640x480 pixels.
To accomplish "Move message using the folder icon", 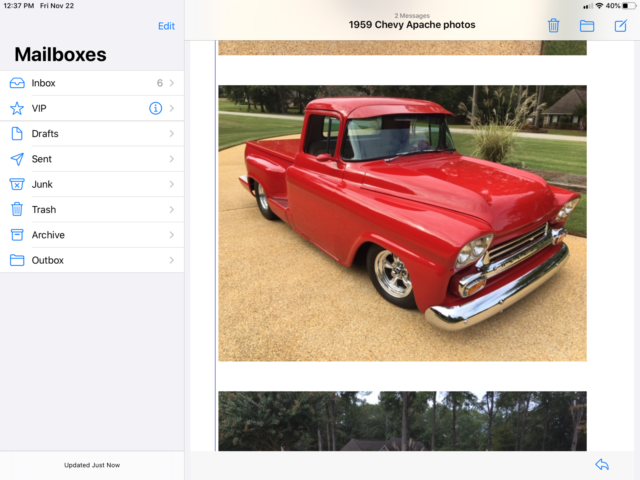I will click(587, 26).
